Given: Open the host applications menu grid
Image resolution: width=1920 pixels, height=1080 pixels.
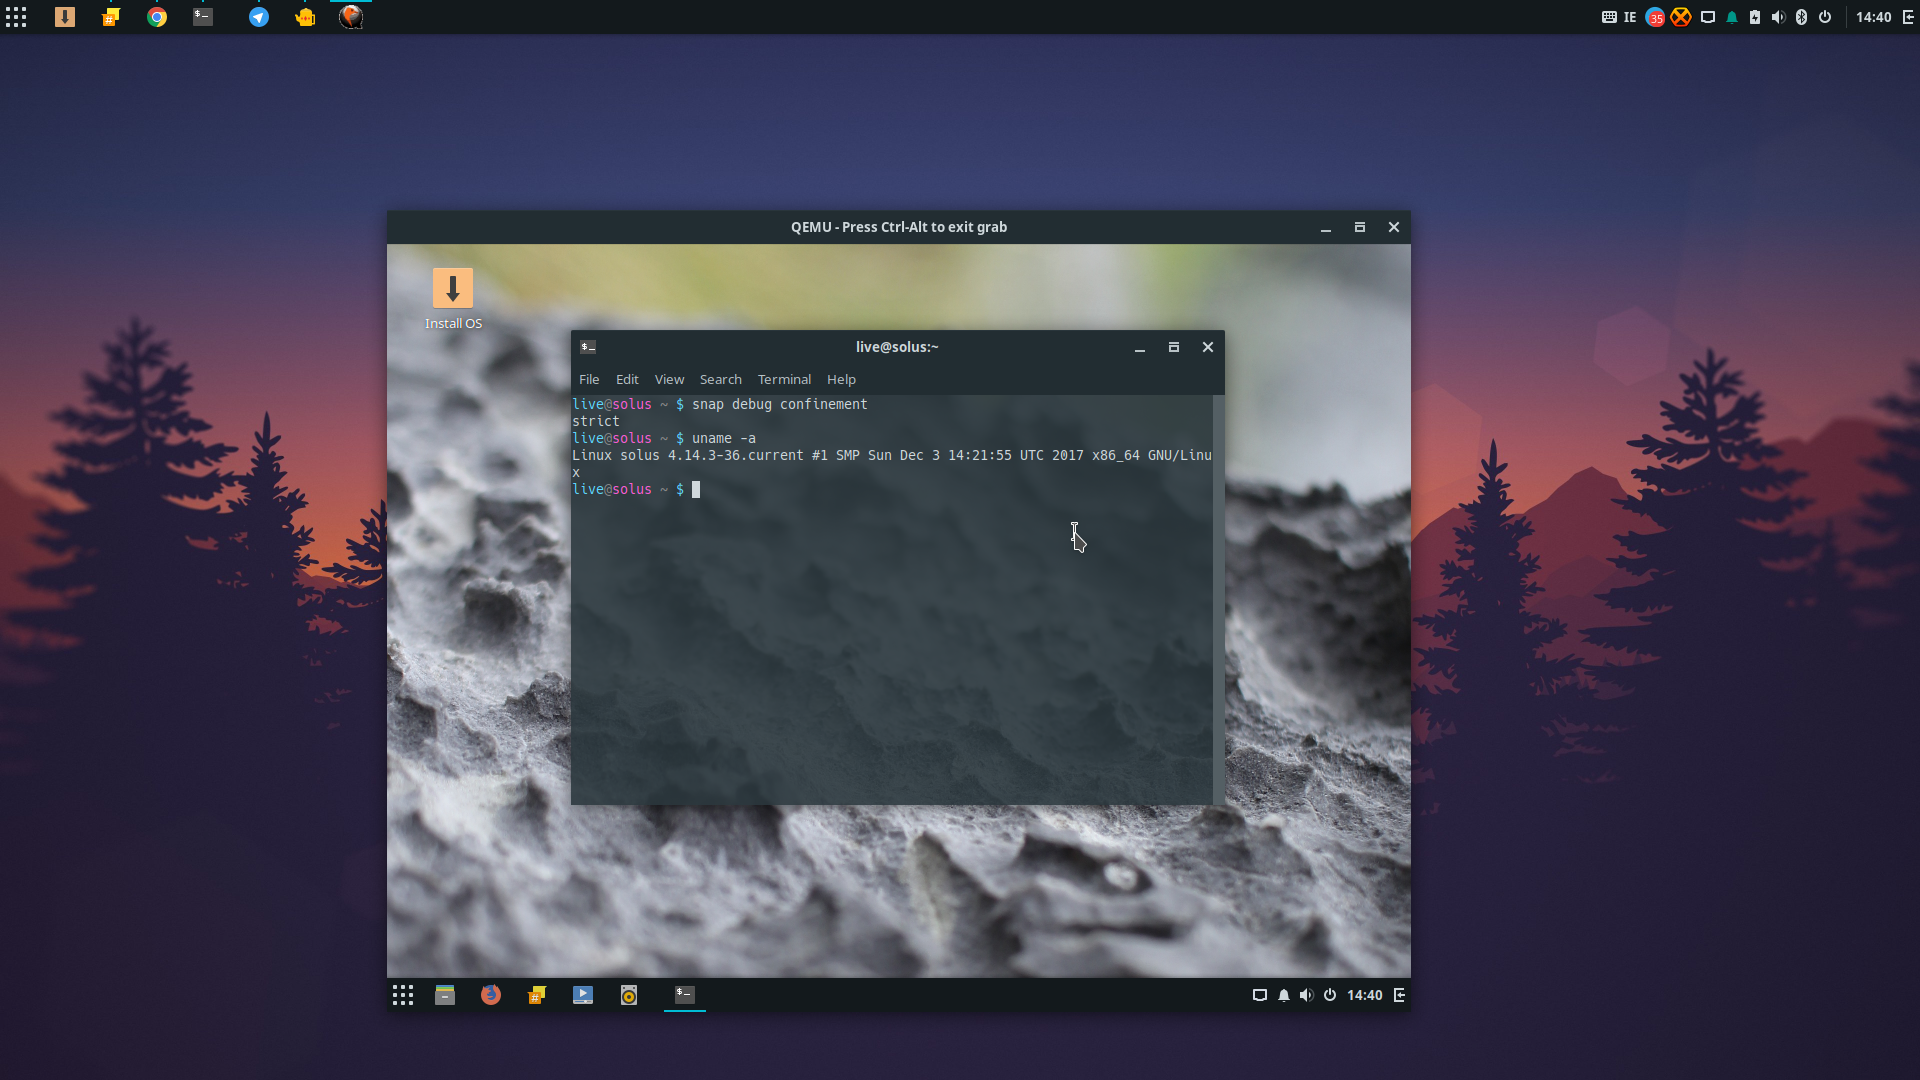Looking at the screenshot, I should pos(16,17).
